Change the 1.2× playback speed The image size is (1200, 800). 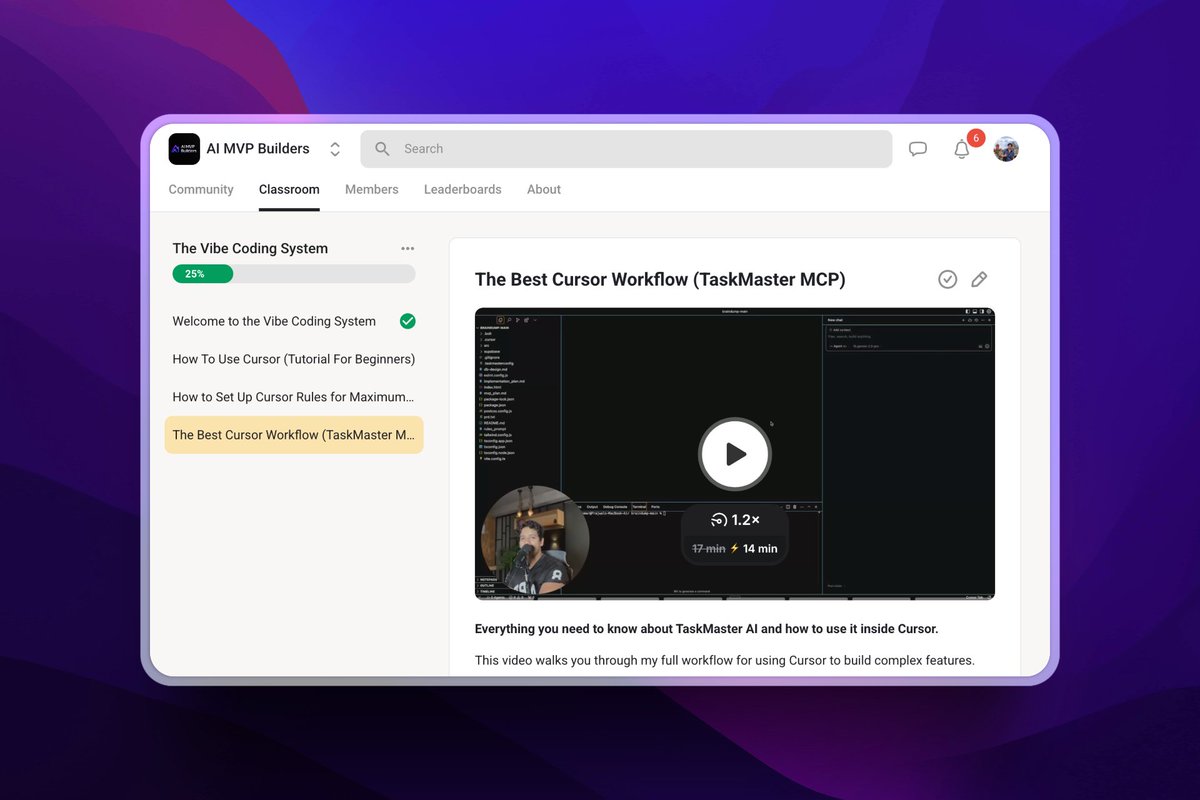click(735, 520)
